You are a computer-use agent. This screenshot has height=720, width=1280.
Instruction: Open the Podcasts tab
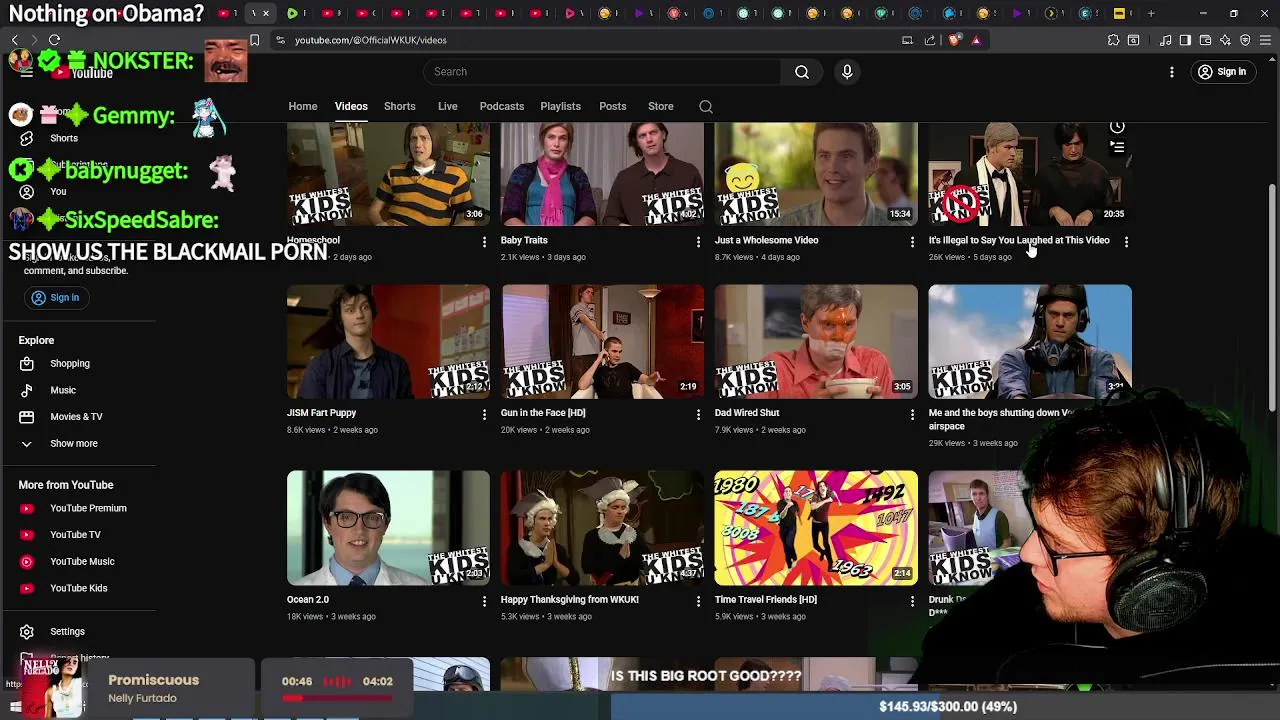click(502, 107)
